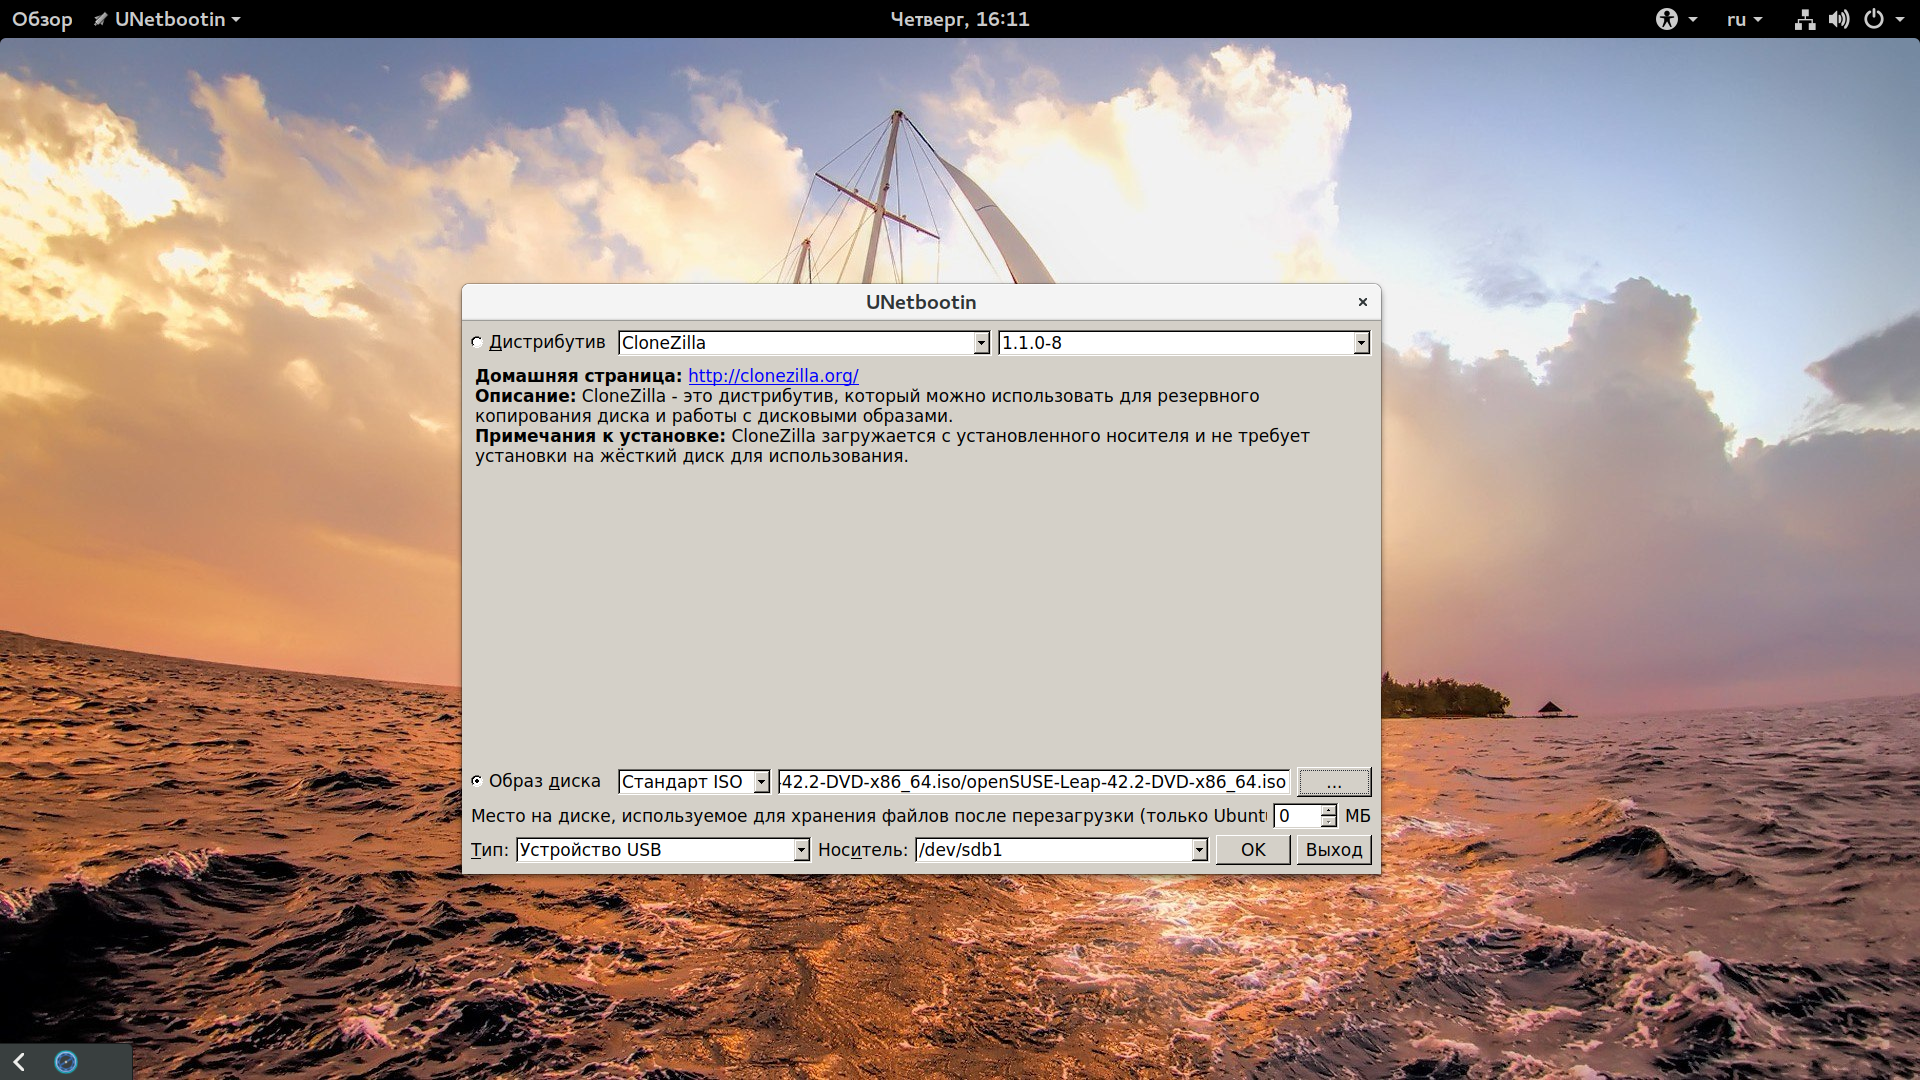Viewport: 1920px width, 1080px height.
Task: Open the Обзор activities overview
Action: (x=42, y=19)
